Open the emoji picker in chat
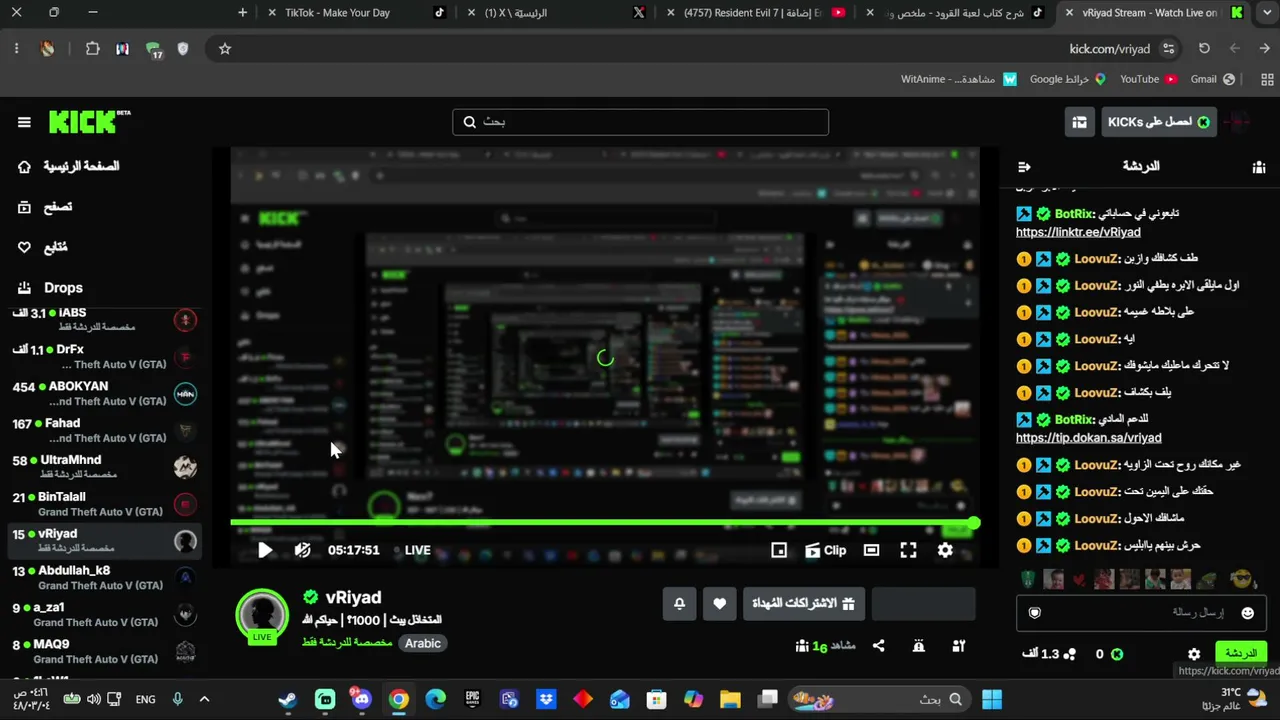This screenshot has height=720, width=1280. 1247,613
